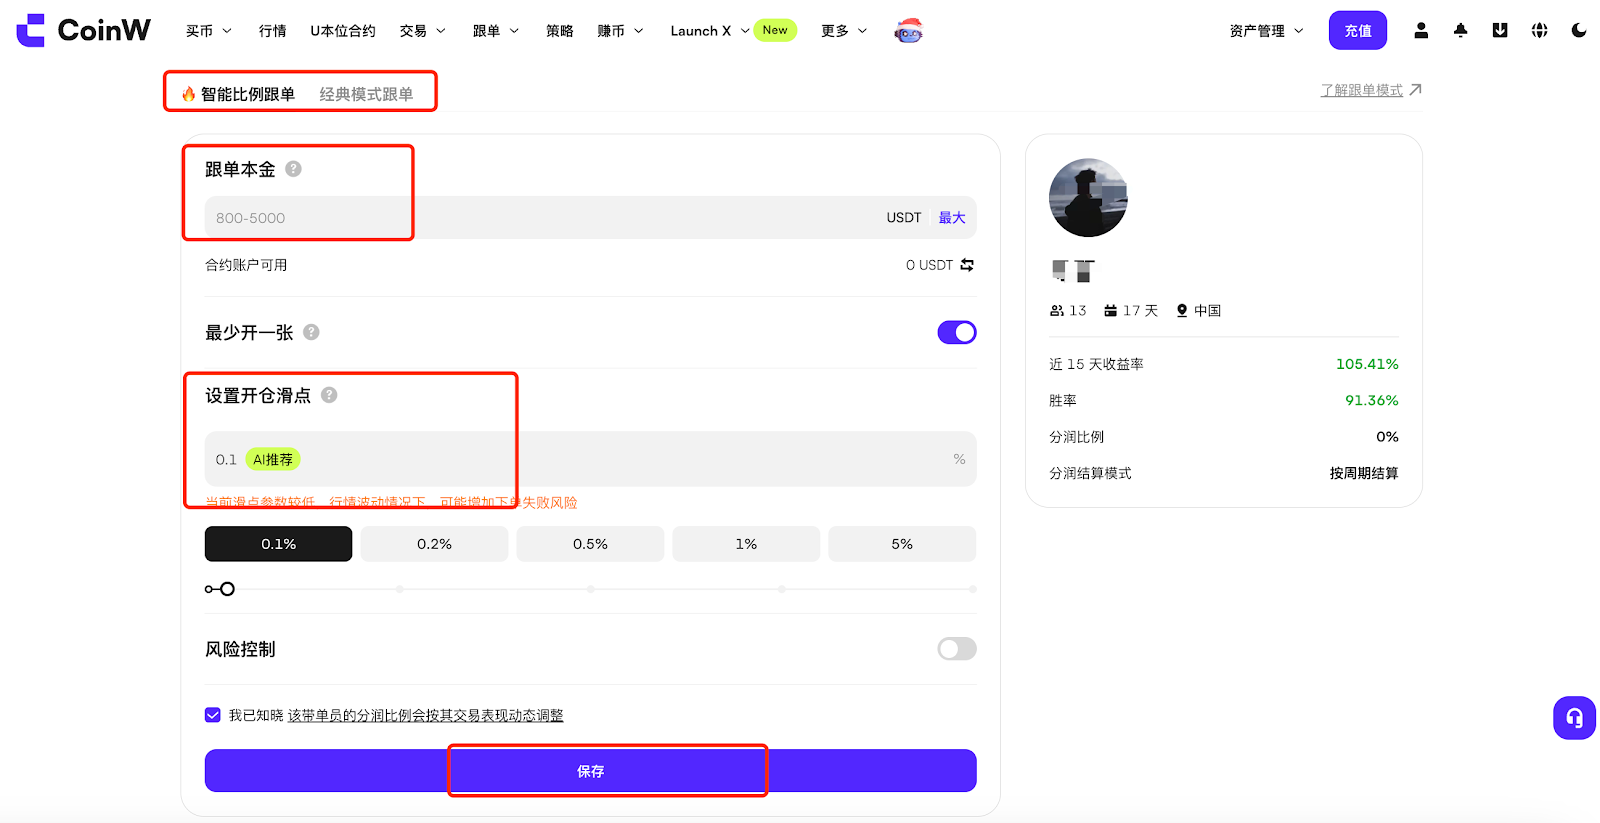Expand the 买币 dropdown menu

click(x=208, y=31)
